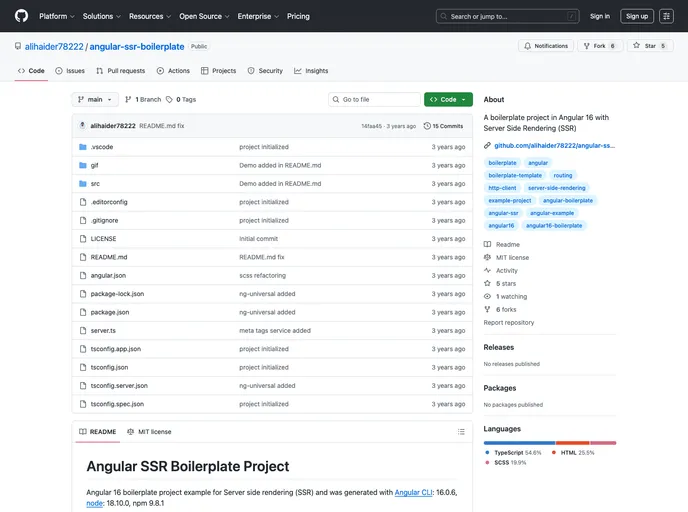Image resolution: width=688 pixels, height=512 pixels.
Task: Open the commit hash 14faa45
Action: pos(371,126)
